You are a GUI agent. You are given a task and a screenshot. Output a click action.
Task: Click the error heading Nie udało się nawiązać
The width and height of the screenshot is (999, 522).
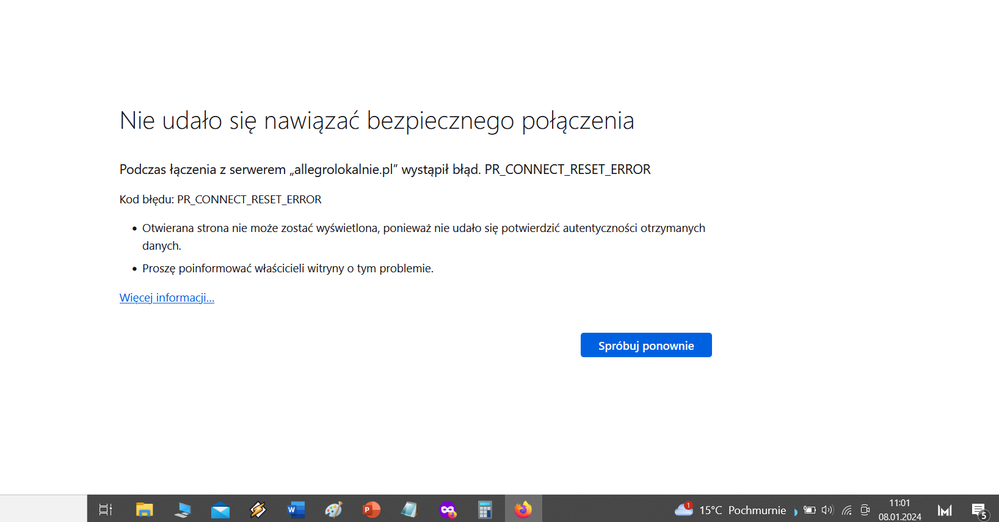pyautogui.click(x=377, y=120)
